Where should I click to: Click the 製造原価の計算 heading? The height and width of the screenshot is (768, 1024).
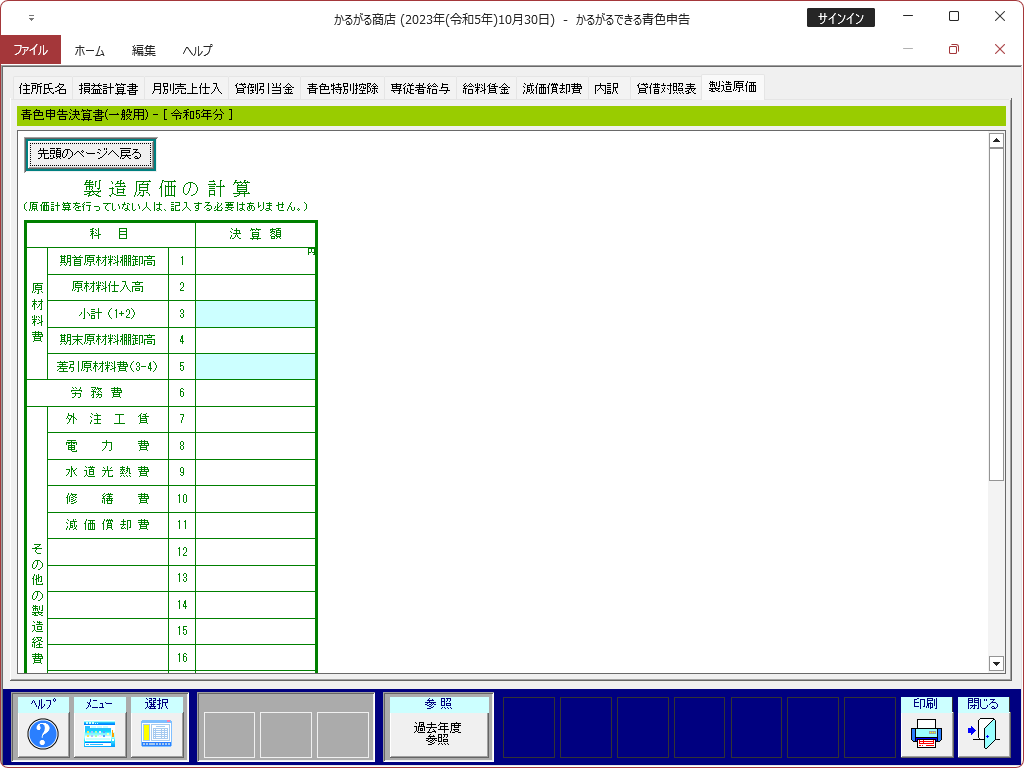167,189
